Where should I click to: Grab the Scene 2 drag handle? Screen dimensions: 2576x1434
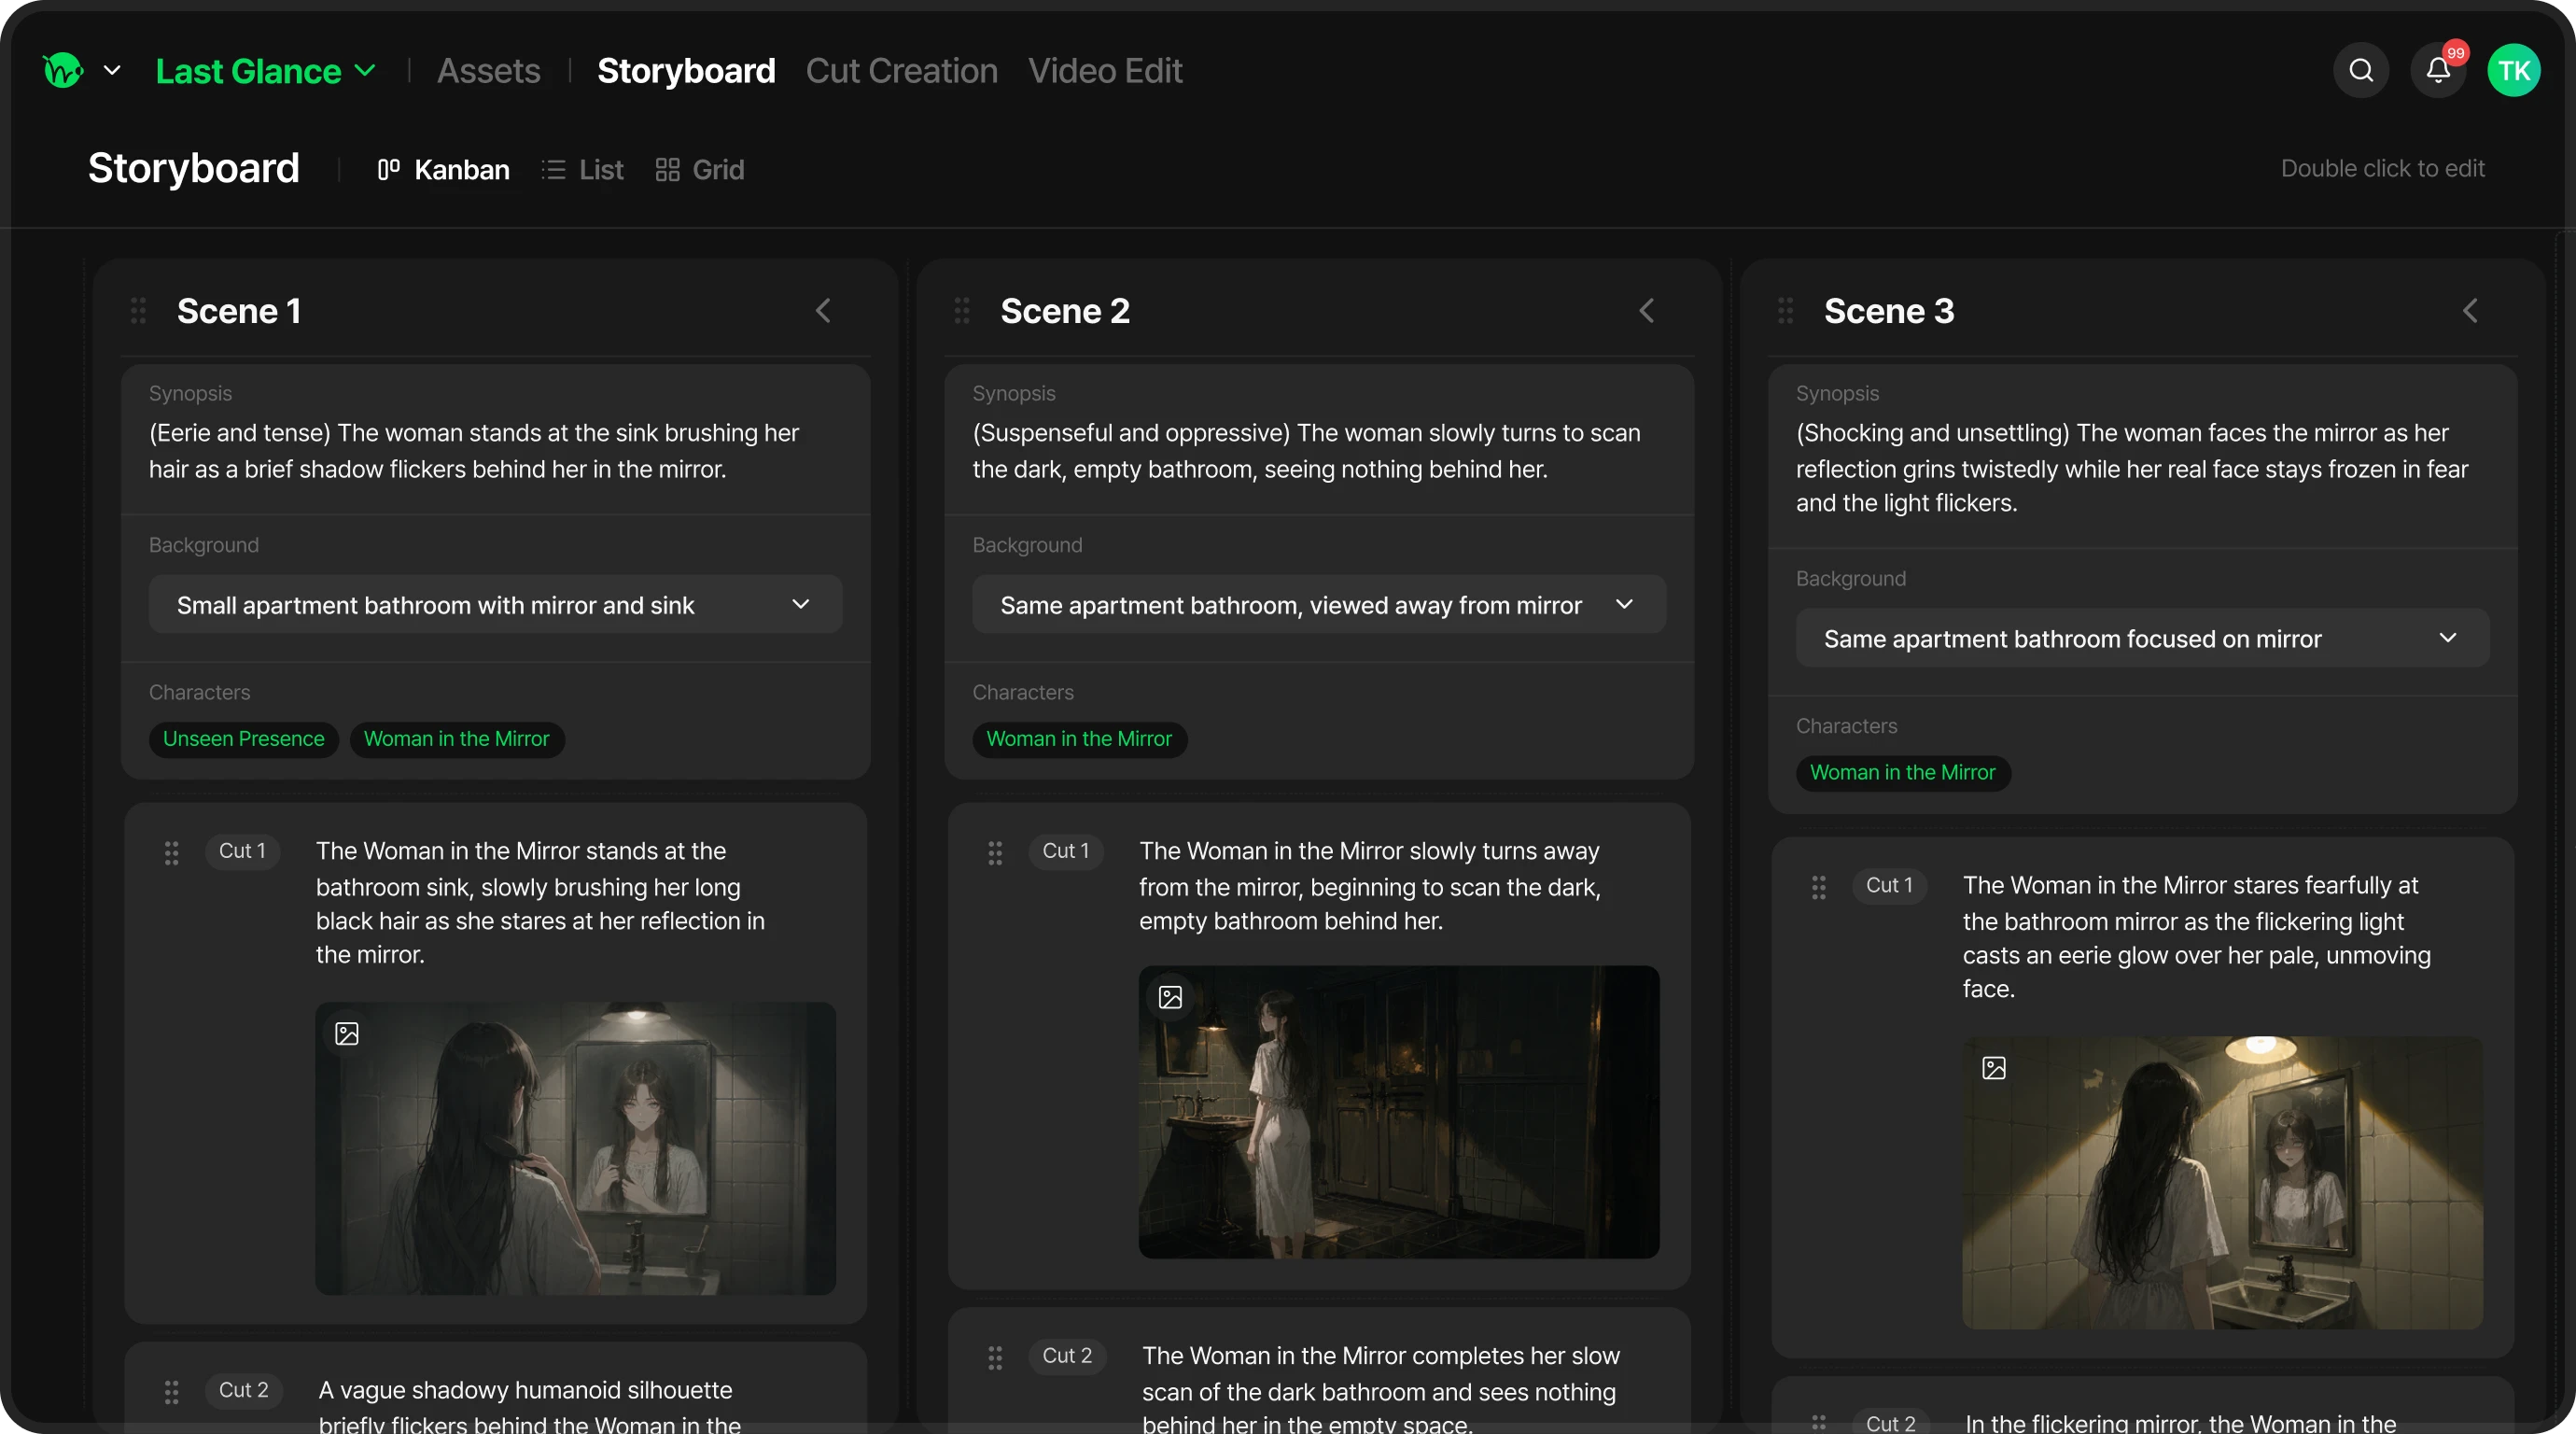pos(962,310)
